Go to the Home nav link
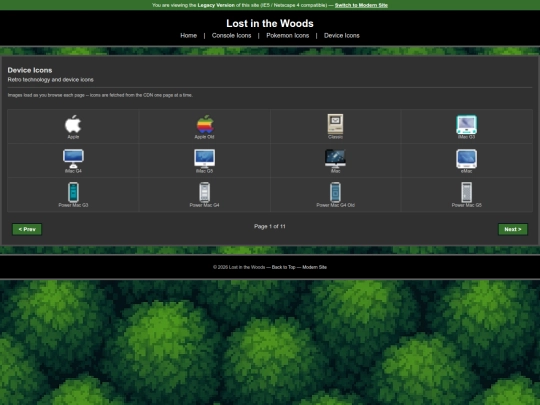Viewport: 540px width, 405px height. 189,35
